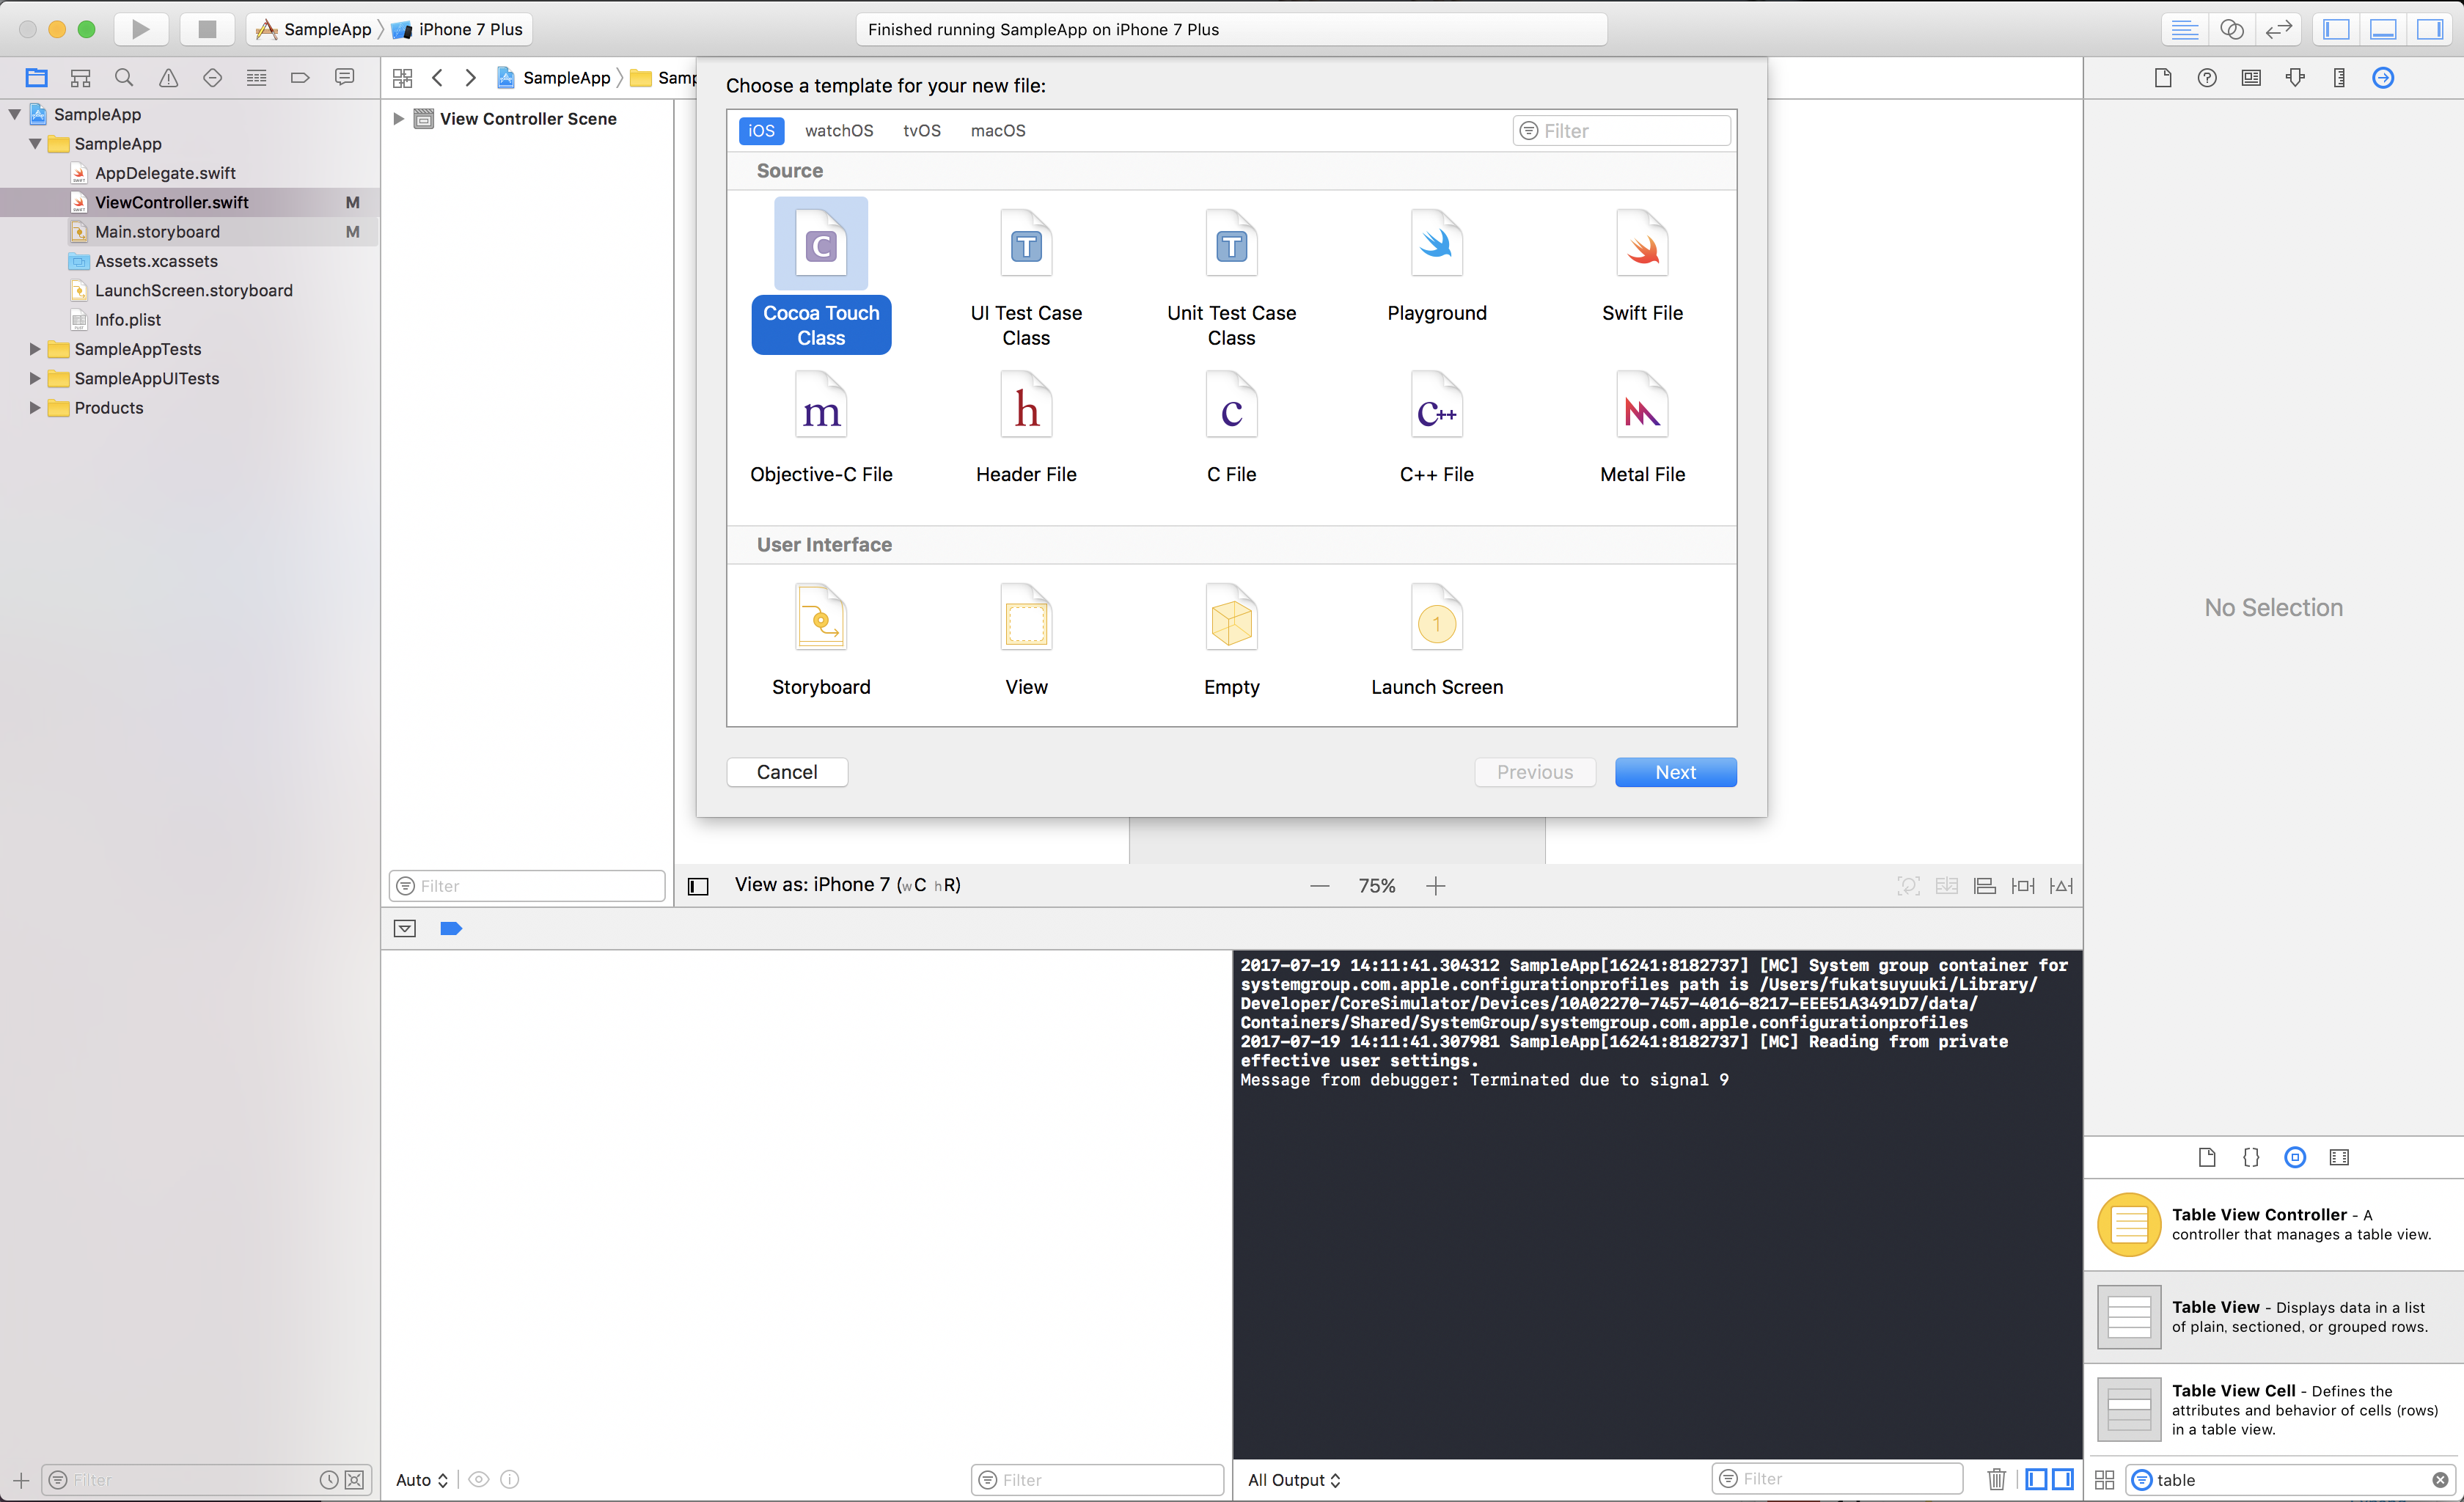The image size is (2464, 1502).
Task: Toggle breakpoints activation
Action: 451,929
